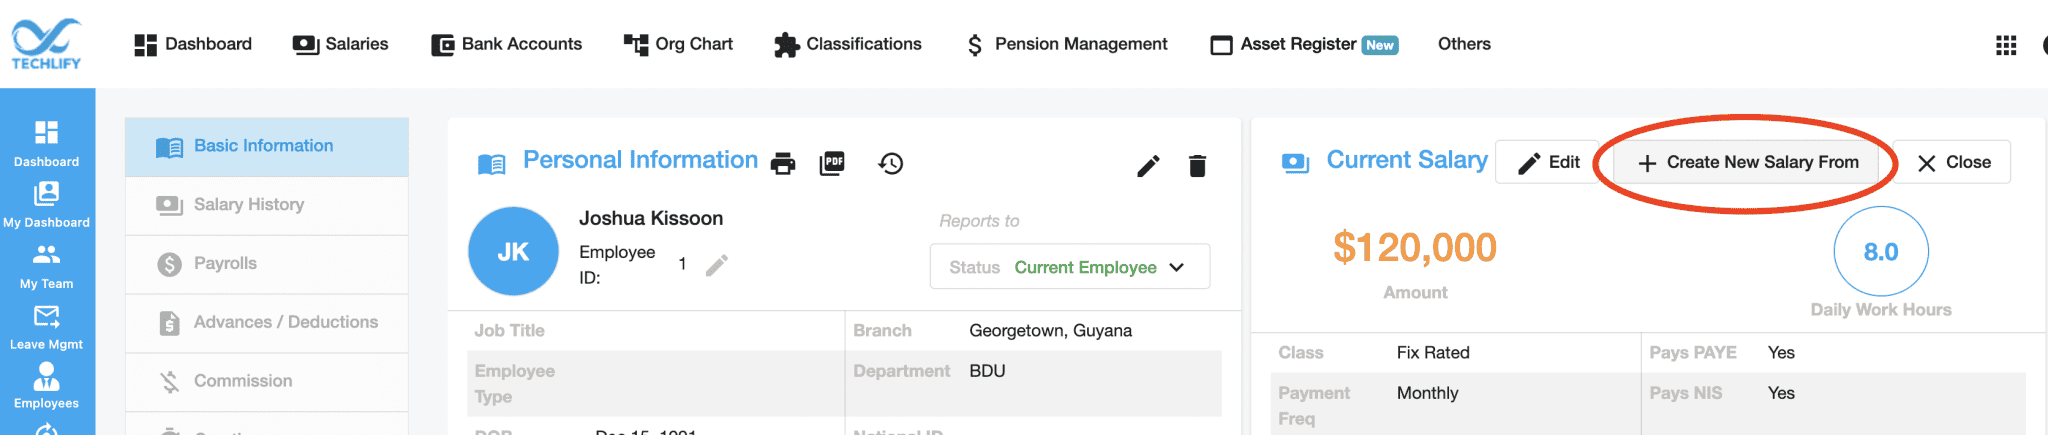This screenshot has width=2048, height=435.
Task: Open My Team in the sidebar
Action: [x=46, y=267]
